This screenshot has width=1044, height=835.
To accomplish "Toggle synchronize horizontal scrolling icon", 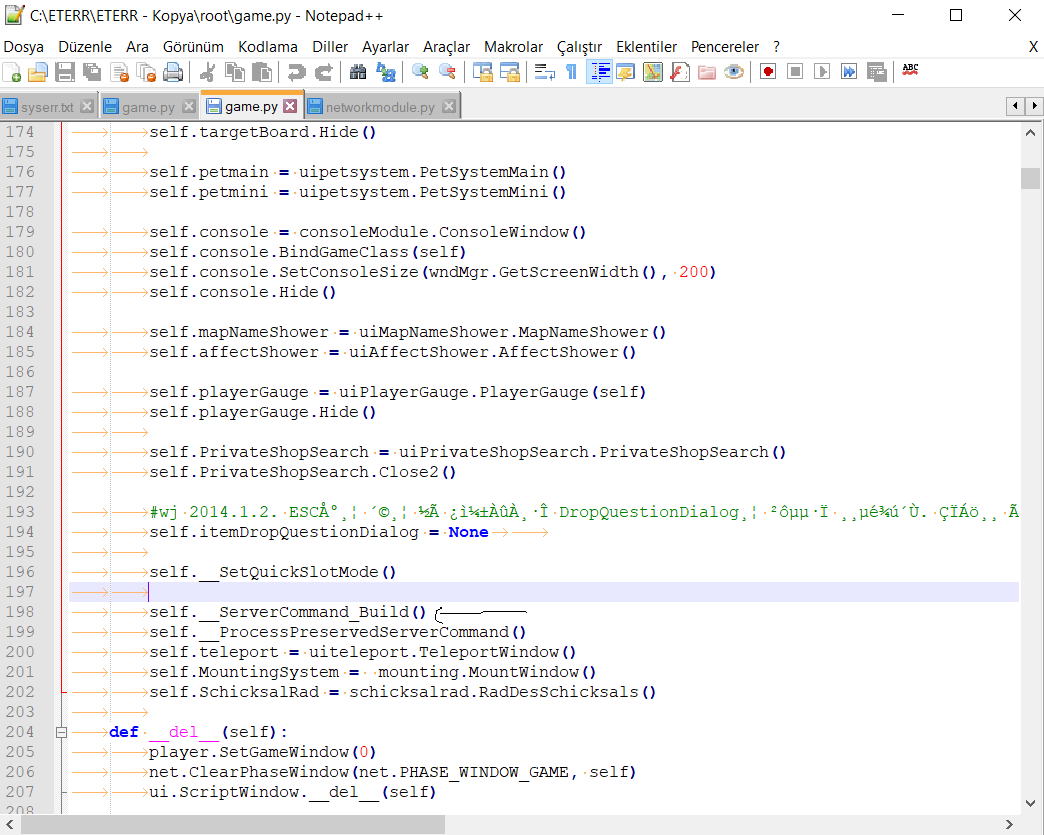I will [509, 72].
